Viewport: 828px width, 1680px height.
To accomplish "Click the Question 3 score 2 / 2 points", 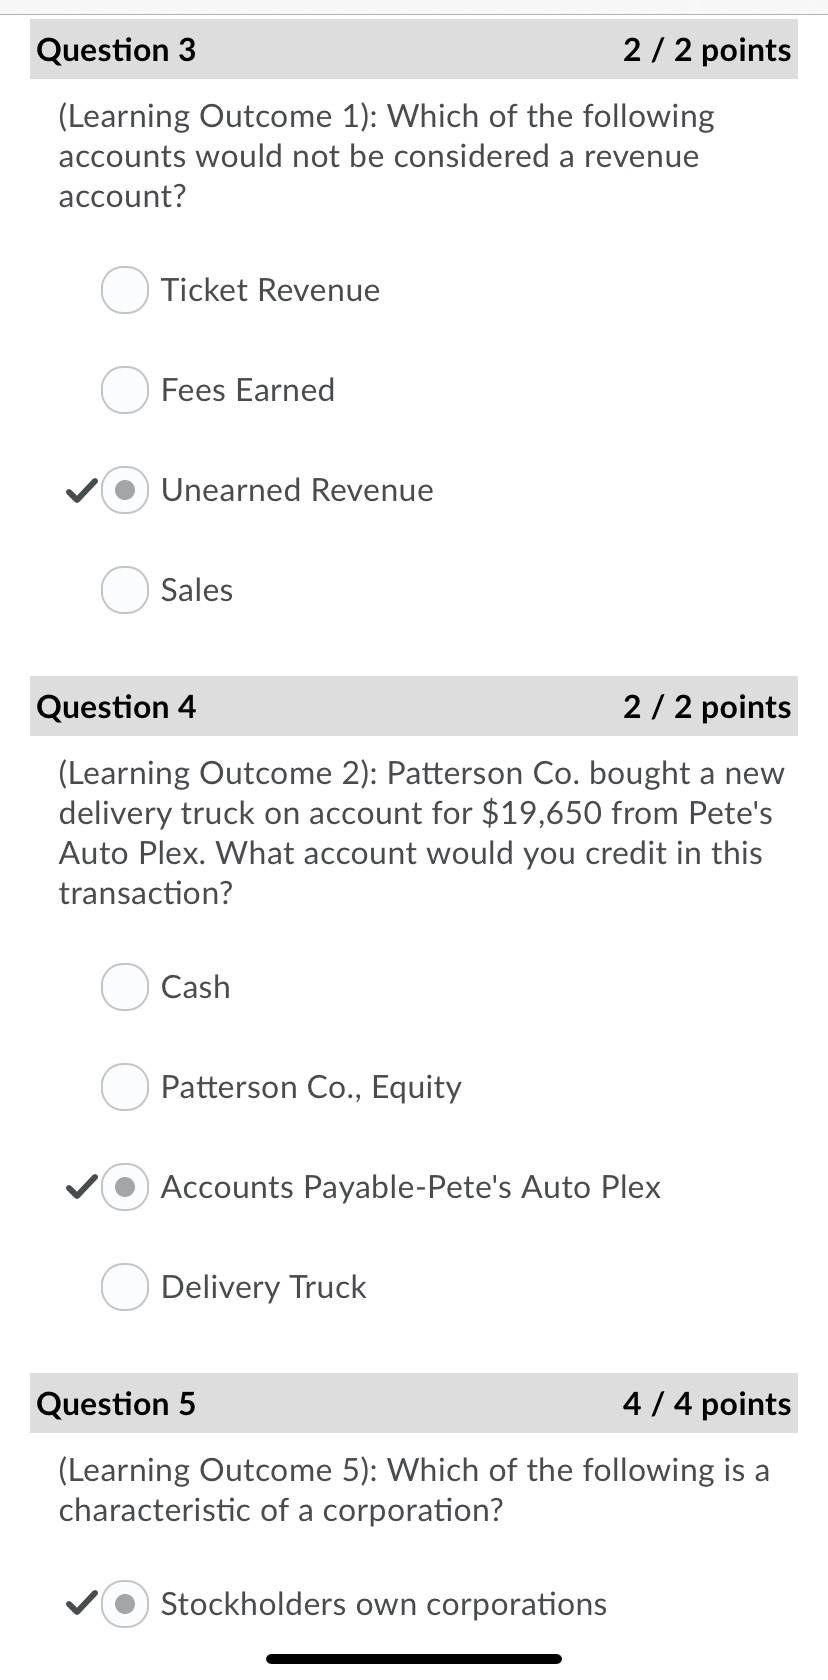I will tap(707, 50).
